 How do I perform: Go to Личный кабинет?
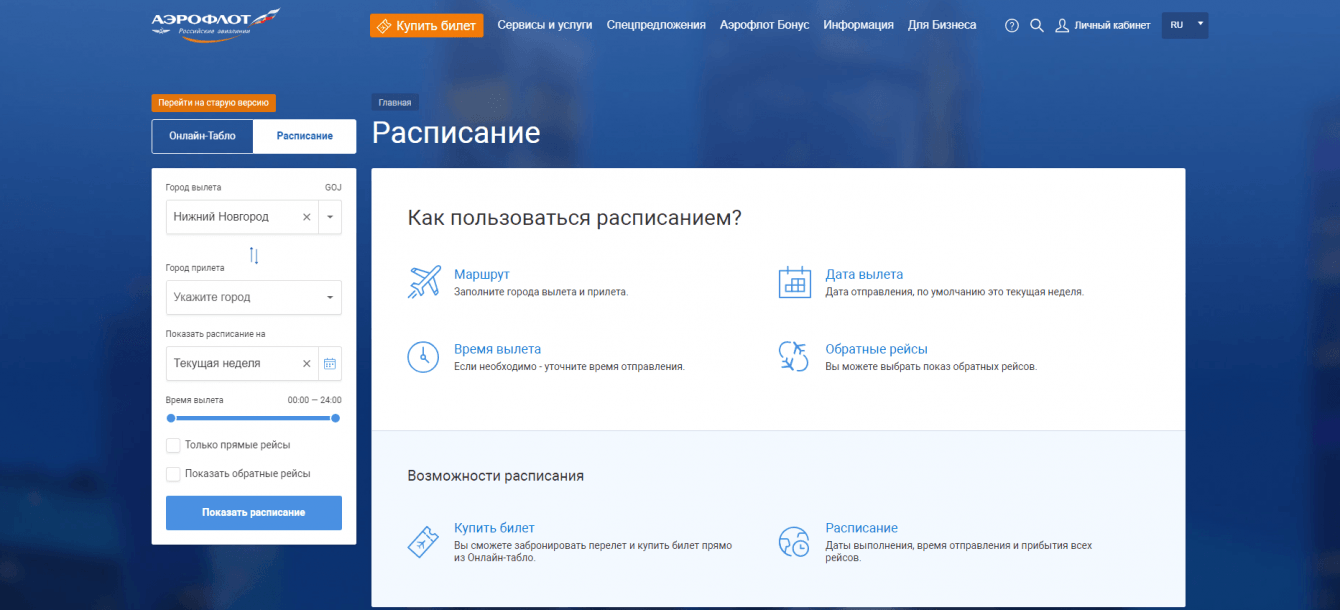1112,25
